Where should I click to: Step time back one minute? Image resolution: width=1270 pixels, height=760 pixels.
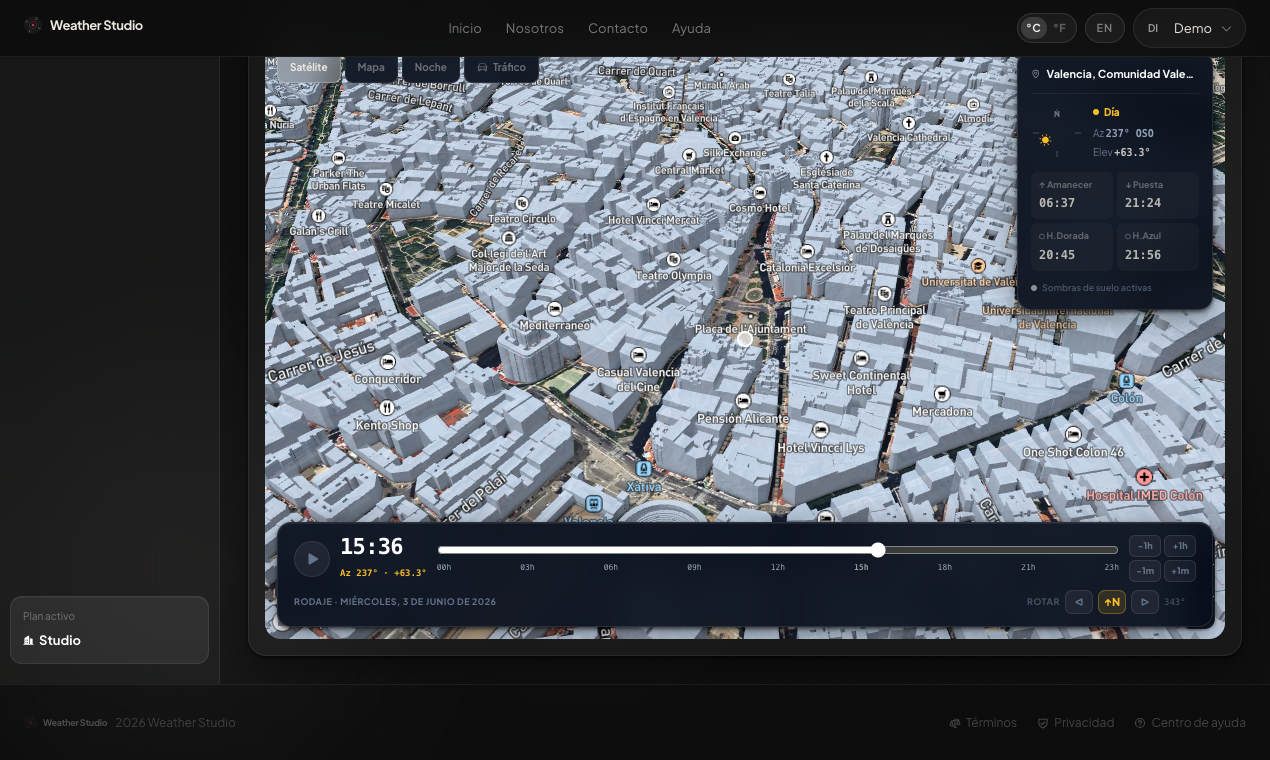click(x=1145, y=571)
